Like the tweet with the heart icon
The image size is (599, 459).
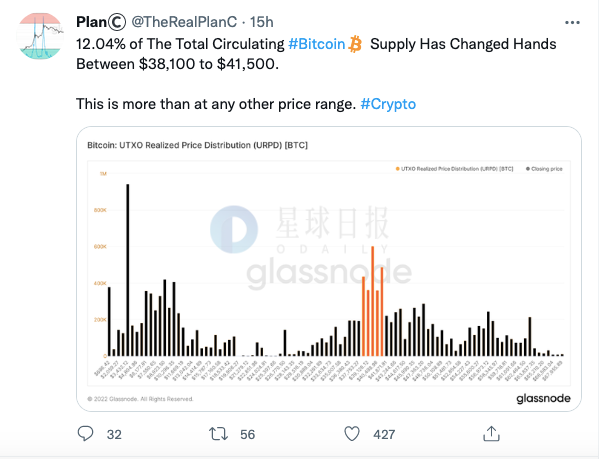352,434
